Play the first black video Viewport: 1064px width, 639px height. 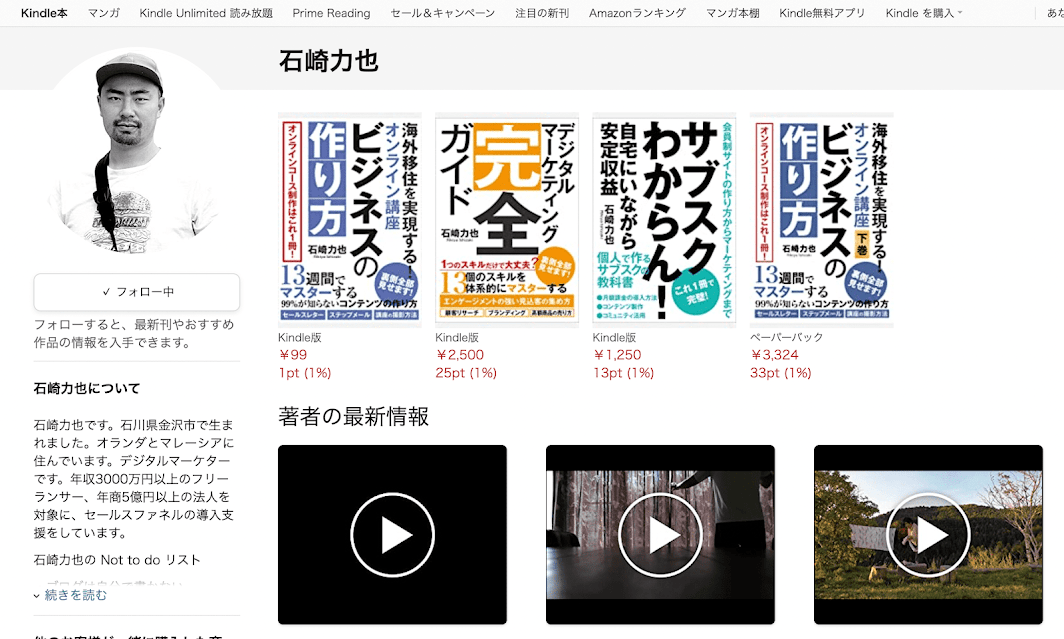coord(392,535)
